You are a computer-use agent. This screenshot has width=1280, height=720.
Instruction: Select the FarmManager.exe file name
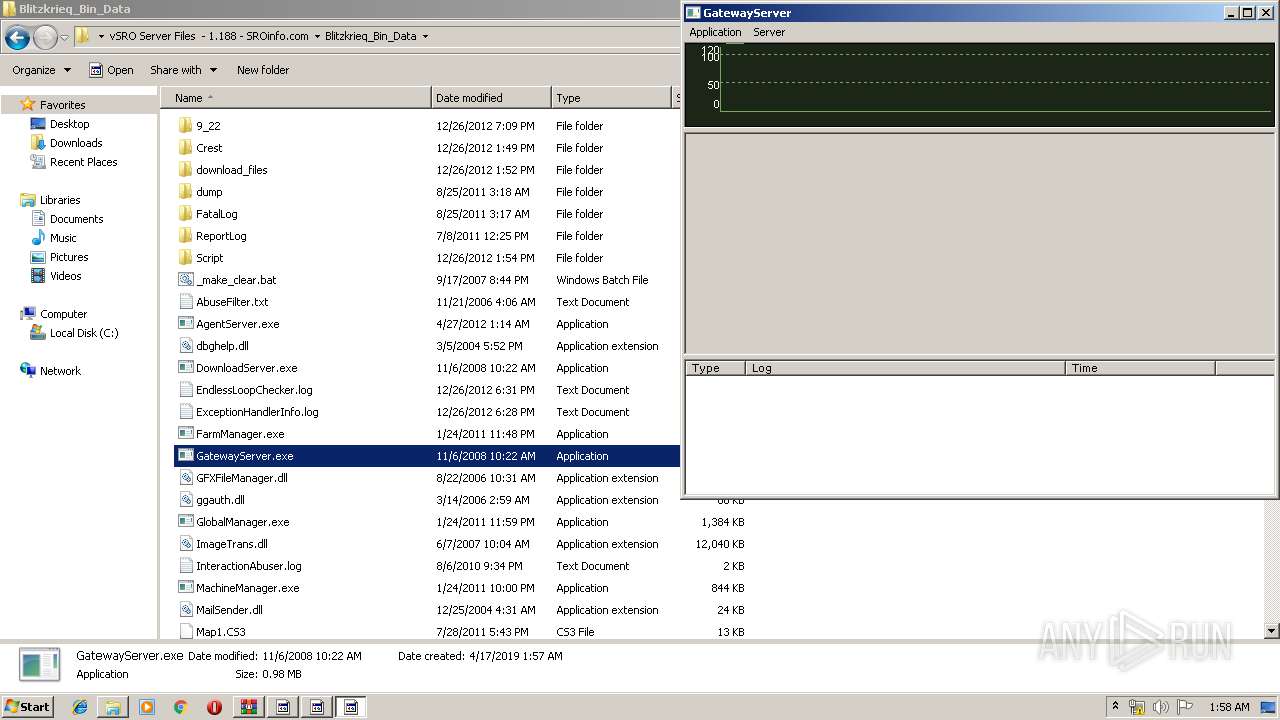(240, 434)
